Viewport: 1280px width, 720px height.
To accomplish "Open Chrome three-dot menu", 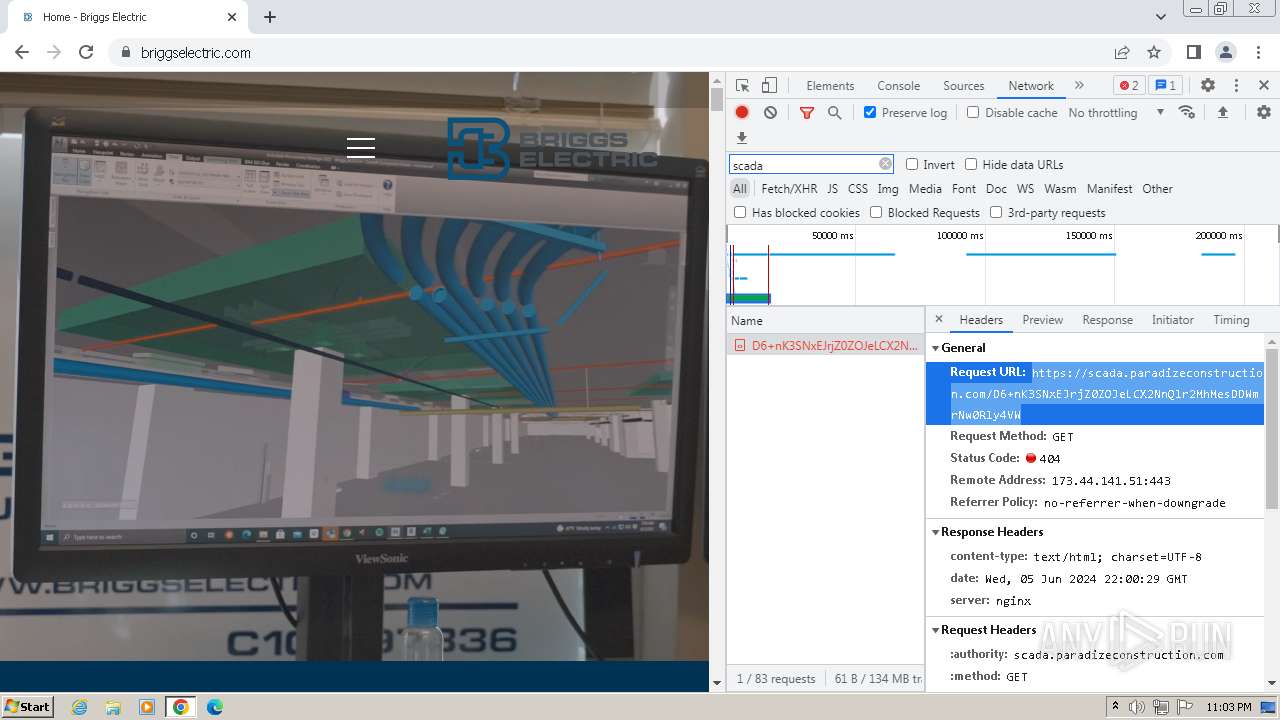I will pos(1259,52).
